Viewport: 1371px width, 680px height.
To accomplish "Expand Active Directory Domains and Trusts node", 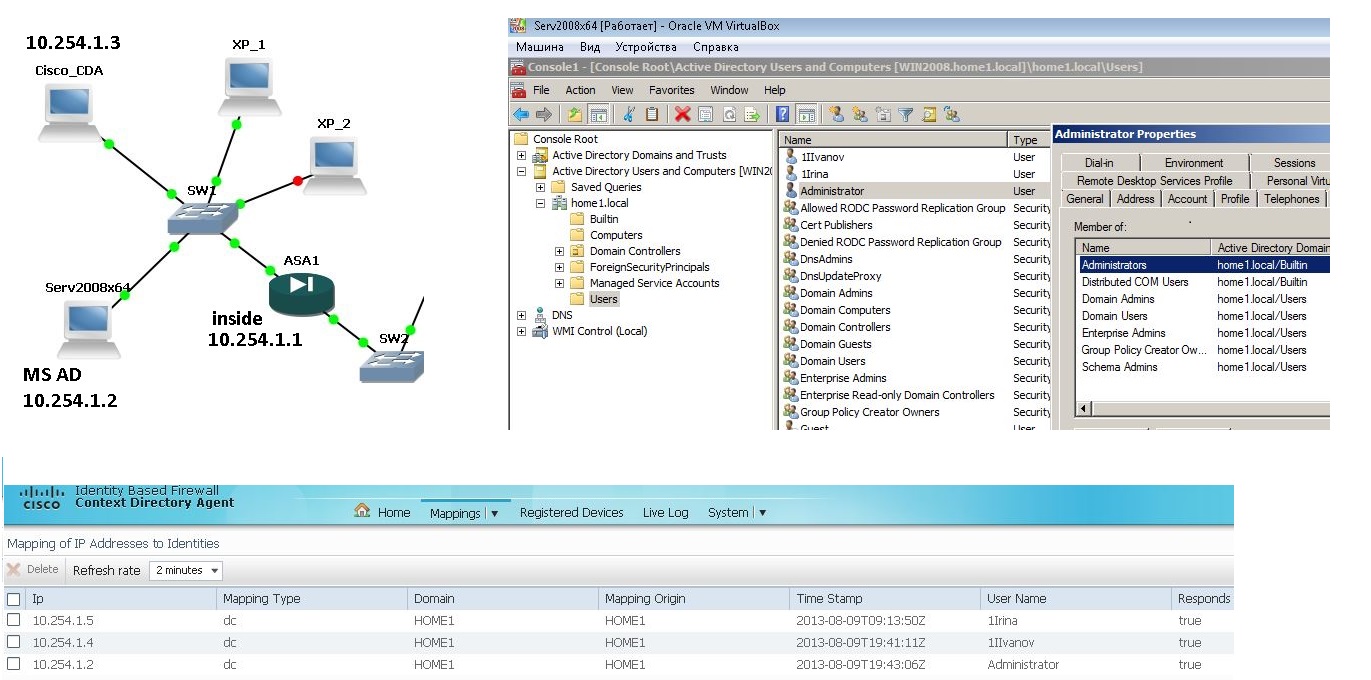I will (521, 155).
